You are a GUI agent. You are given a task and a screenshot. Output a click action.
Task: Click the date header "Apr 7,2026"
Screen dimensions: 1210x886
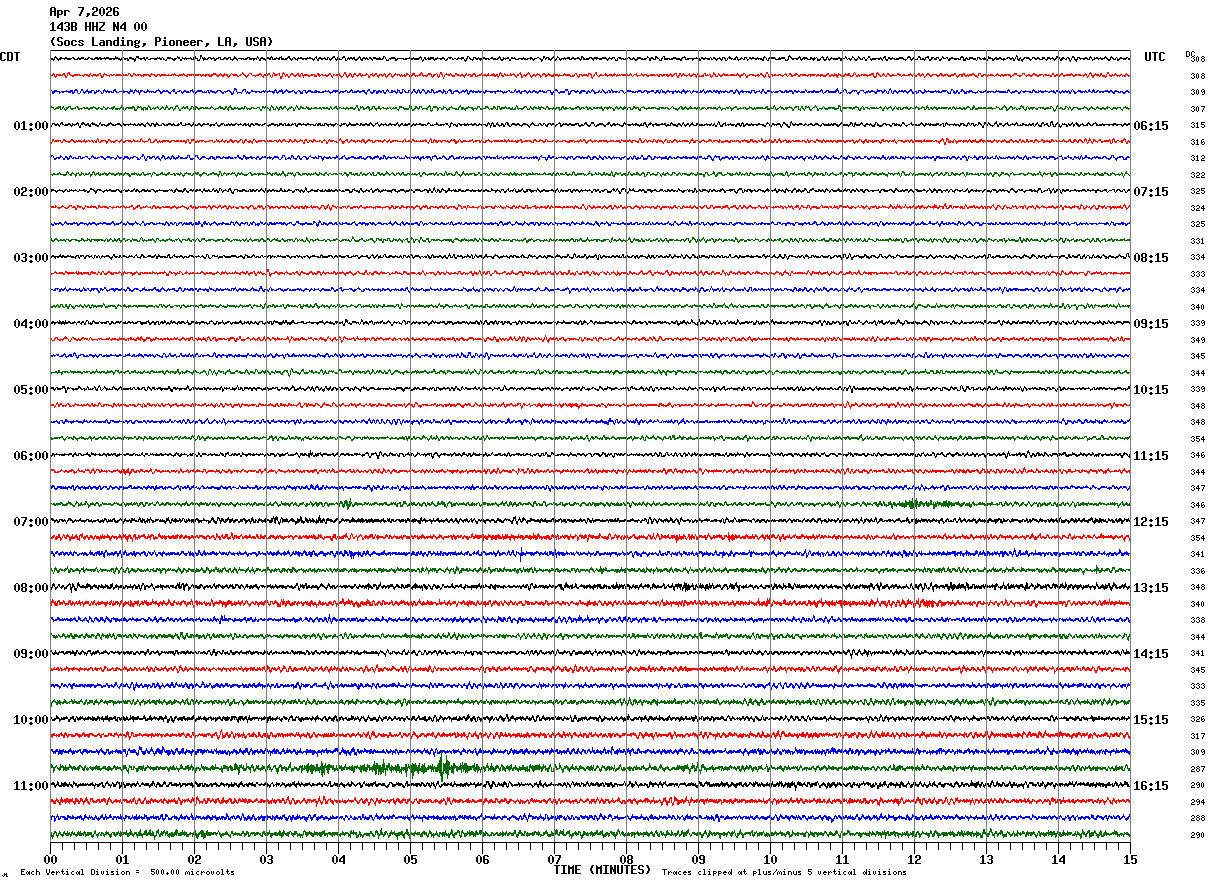click(84, 12)
